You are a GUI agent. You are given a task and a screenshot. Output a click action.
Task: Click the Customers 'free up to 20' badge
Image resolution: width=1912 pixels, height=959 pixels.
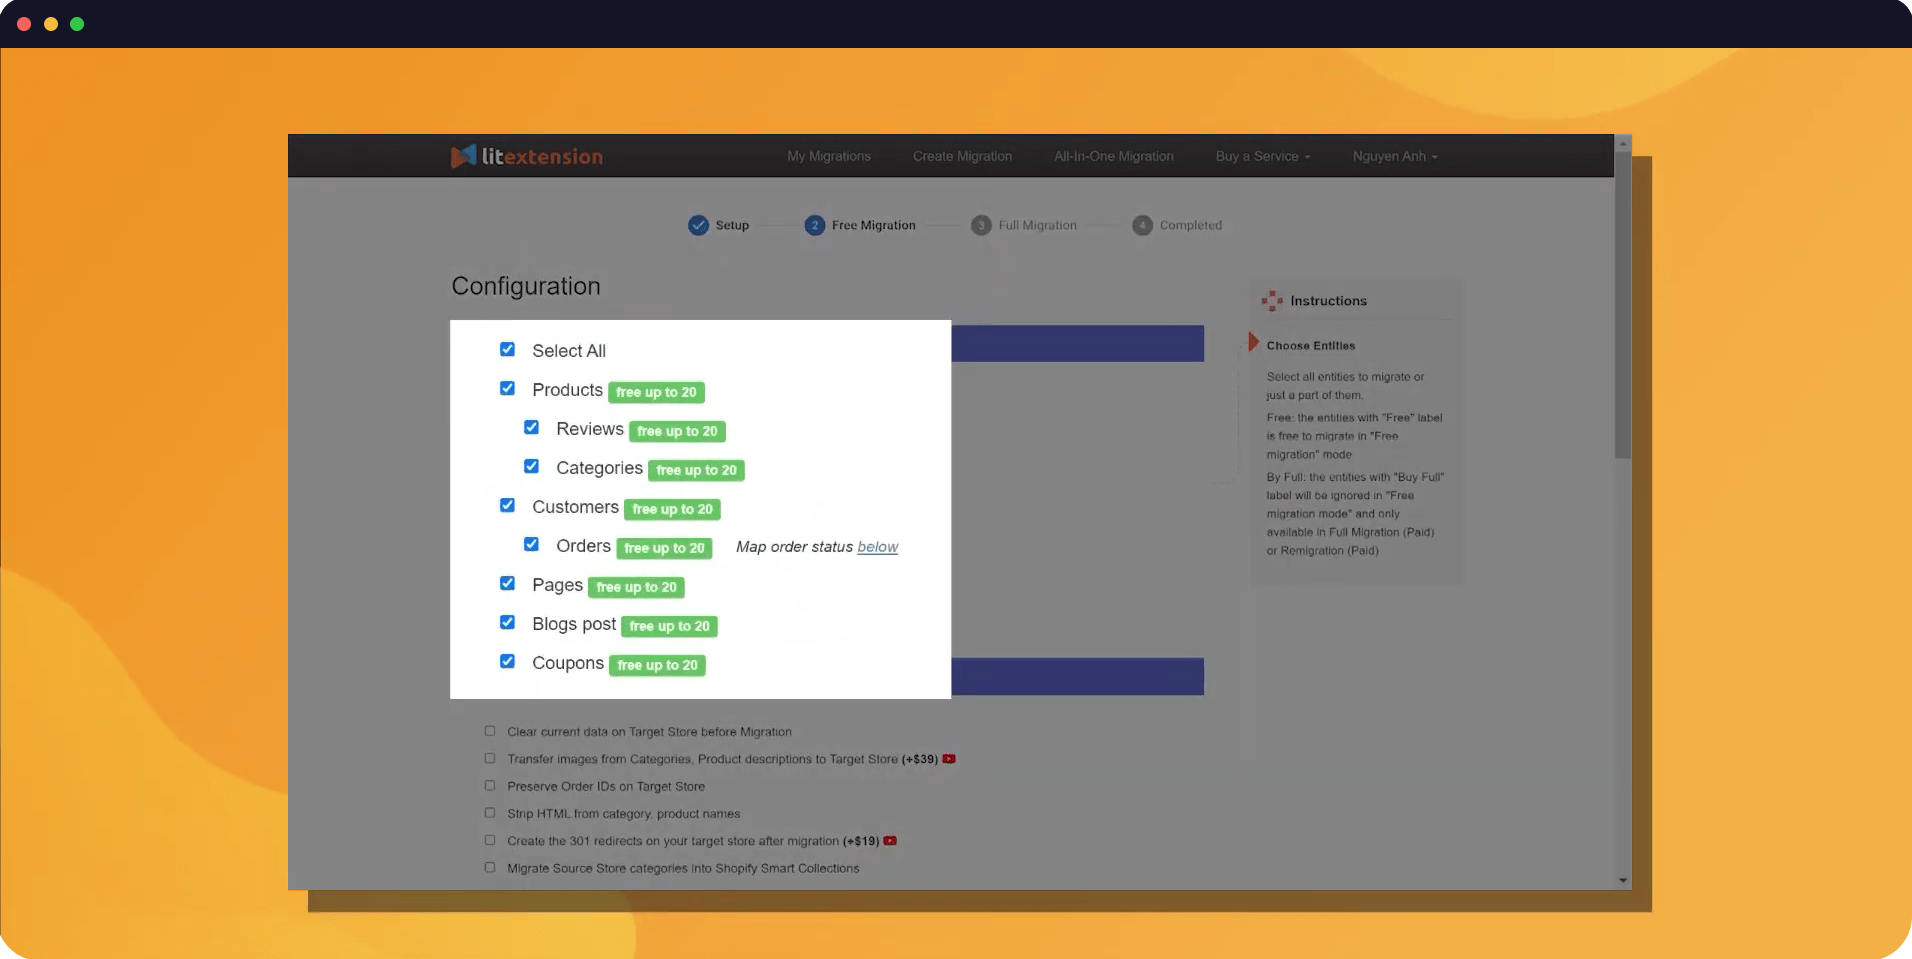672,509
